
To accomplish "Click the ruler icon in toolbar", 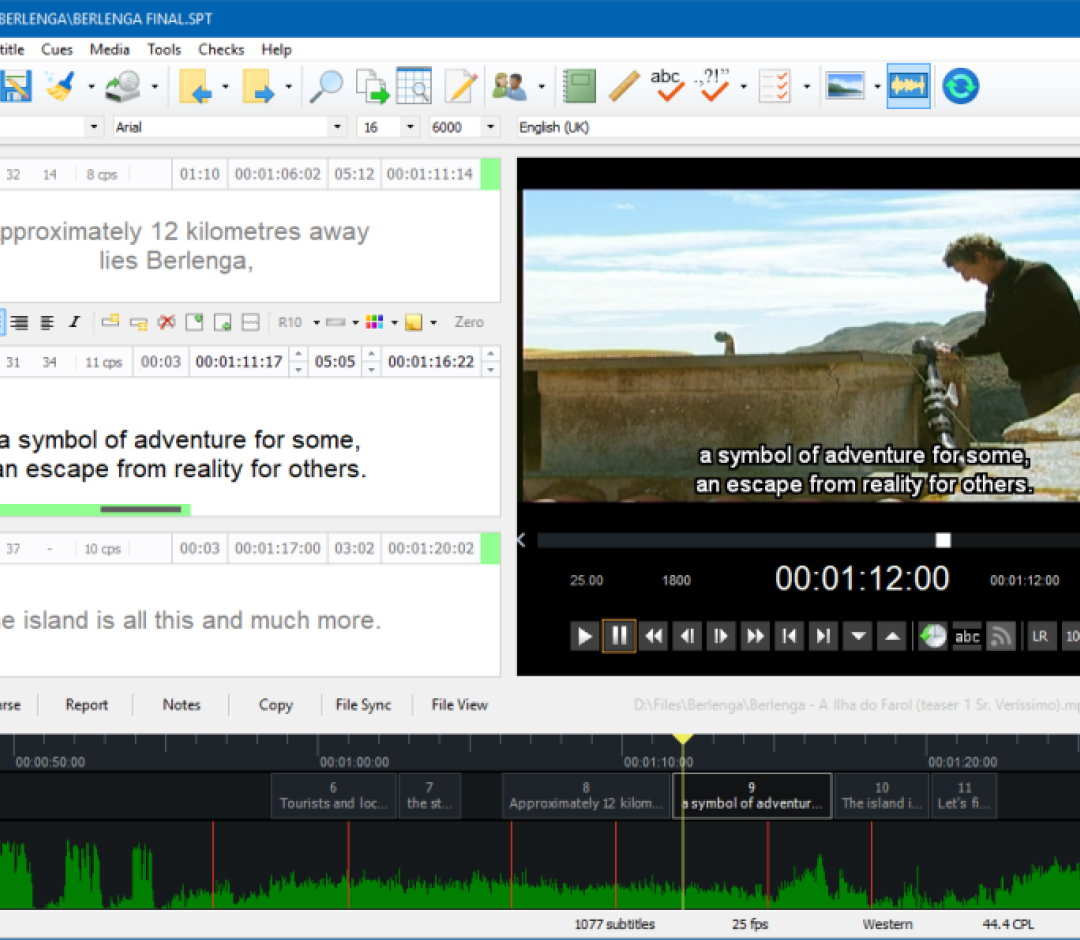I will point(624,87).
